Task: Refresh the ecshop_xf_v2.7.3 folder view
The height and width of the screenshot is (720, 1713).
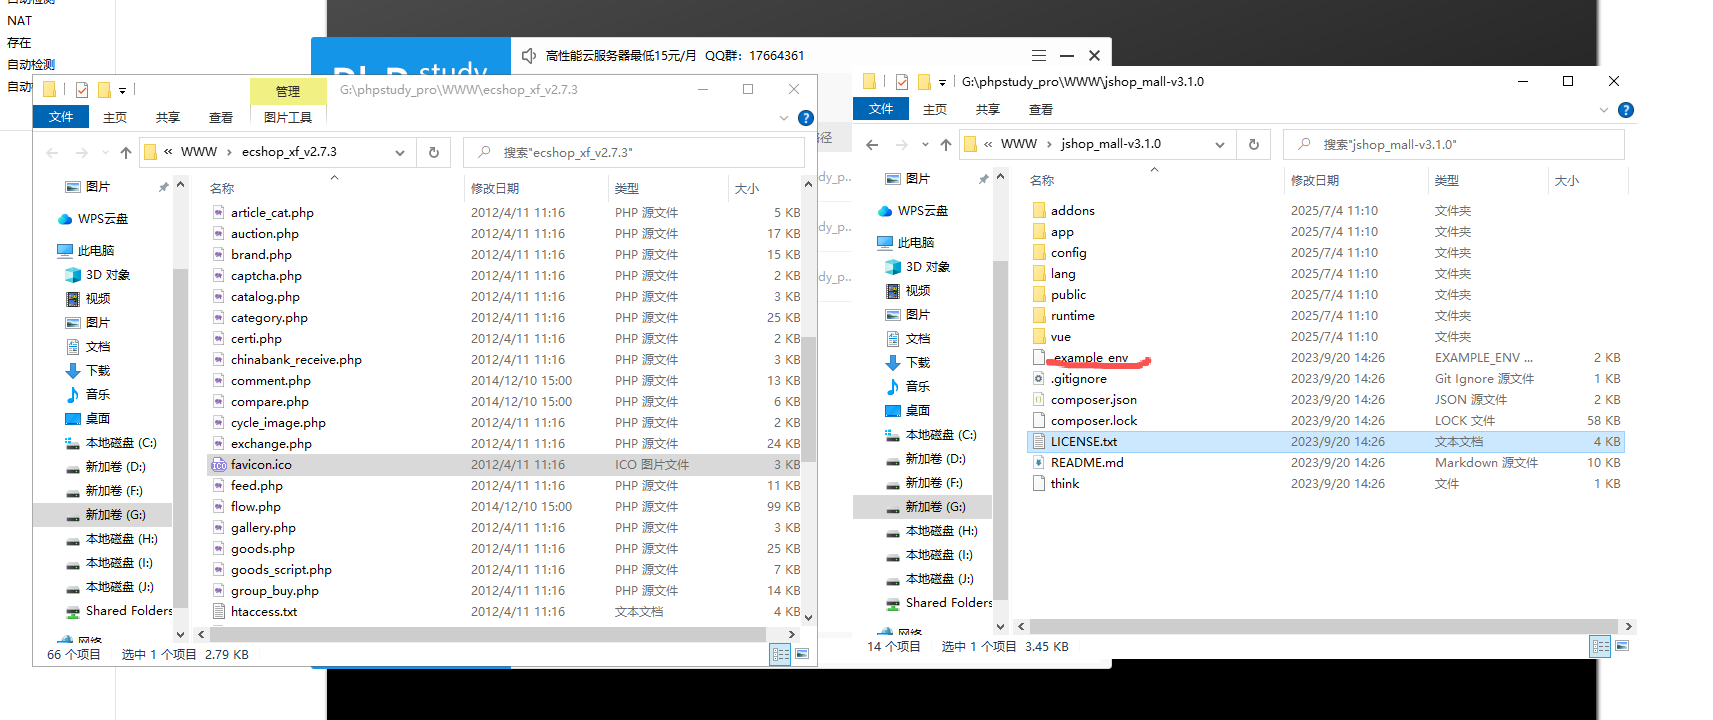Action: pyautogui.click(x=434, y=152)
